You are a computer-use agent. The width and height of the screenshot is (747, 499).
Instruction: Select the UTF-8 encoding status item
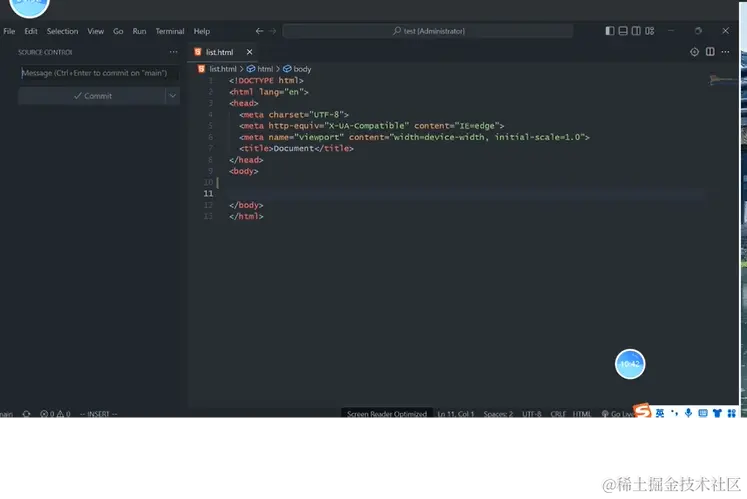pos(532,413)
